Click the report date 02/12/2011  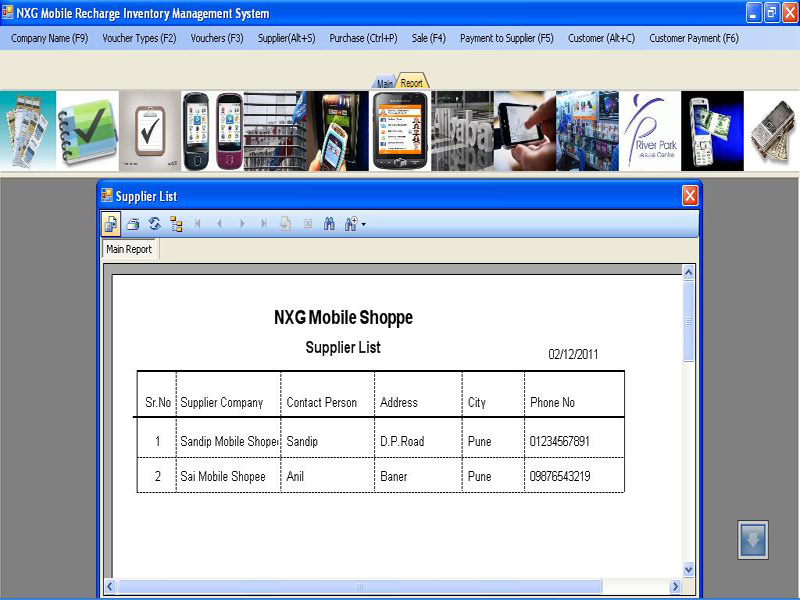point(573,354)
